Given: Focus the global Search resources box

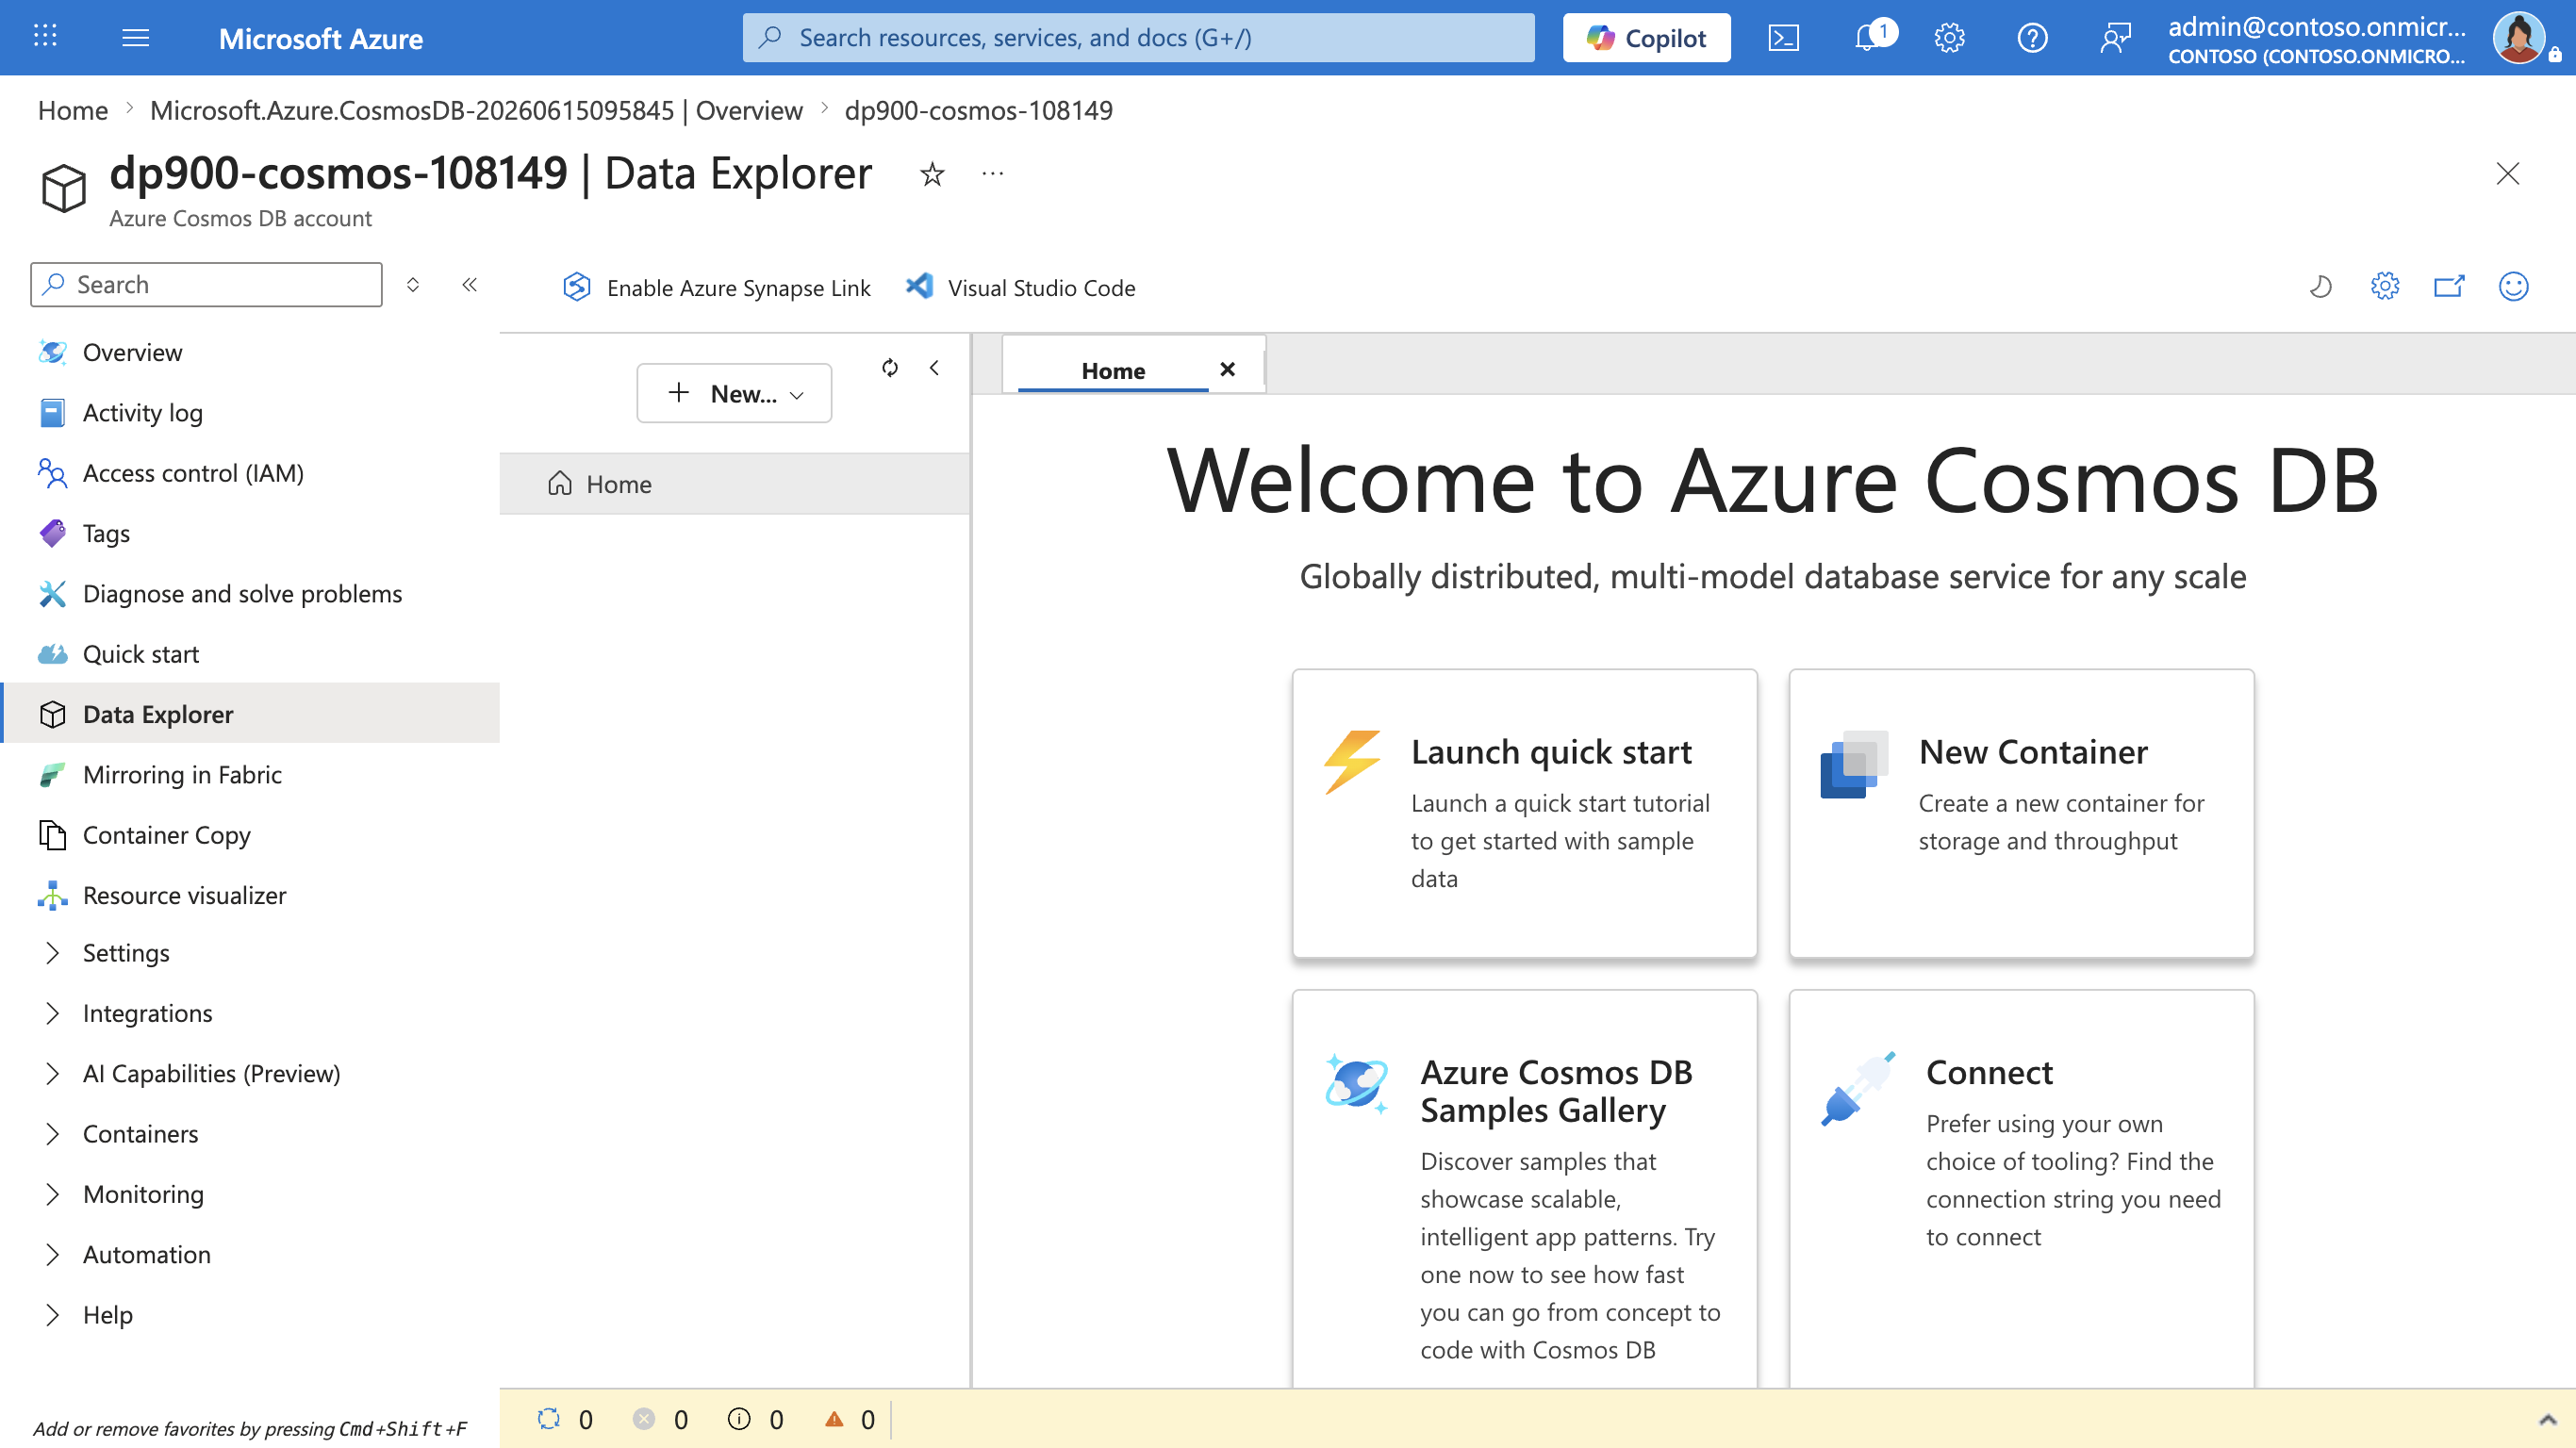Looking at the screenshot, I should 1138,38.
